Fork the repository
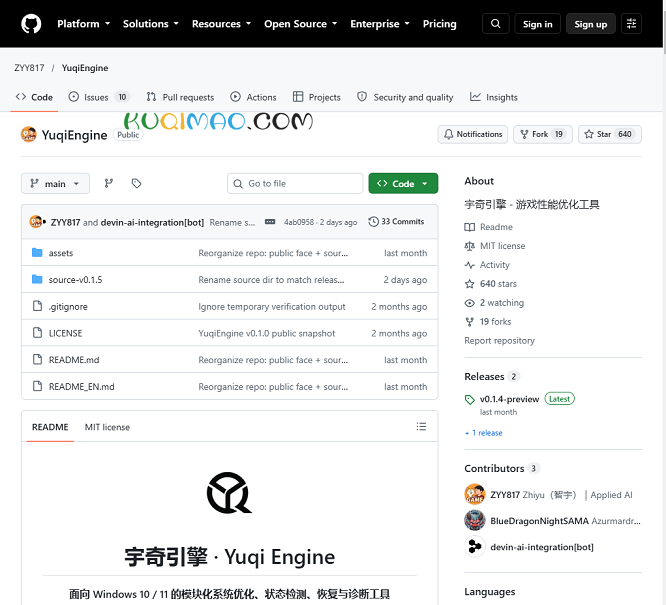This screenshot has height=605, width=666. pos(543,134)
